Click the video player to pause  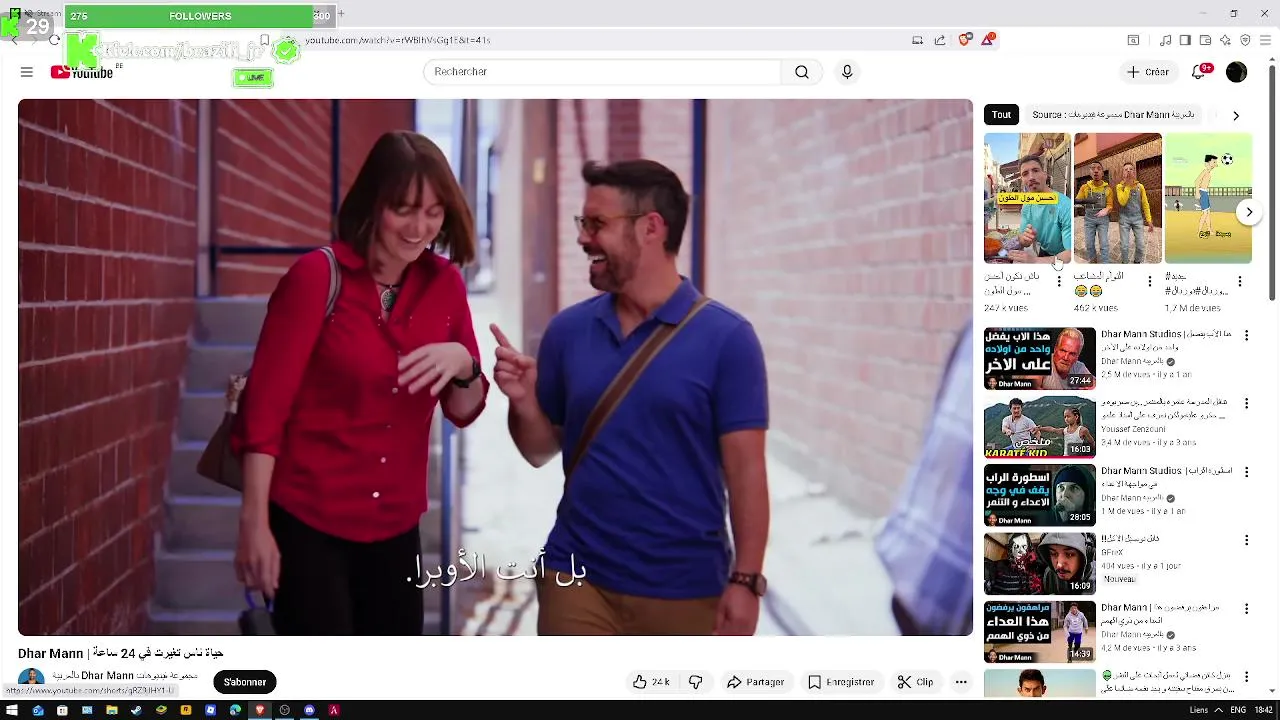coord(495,367)
